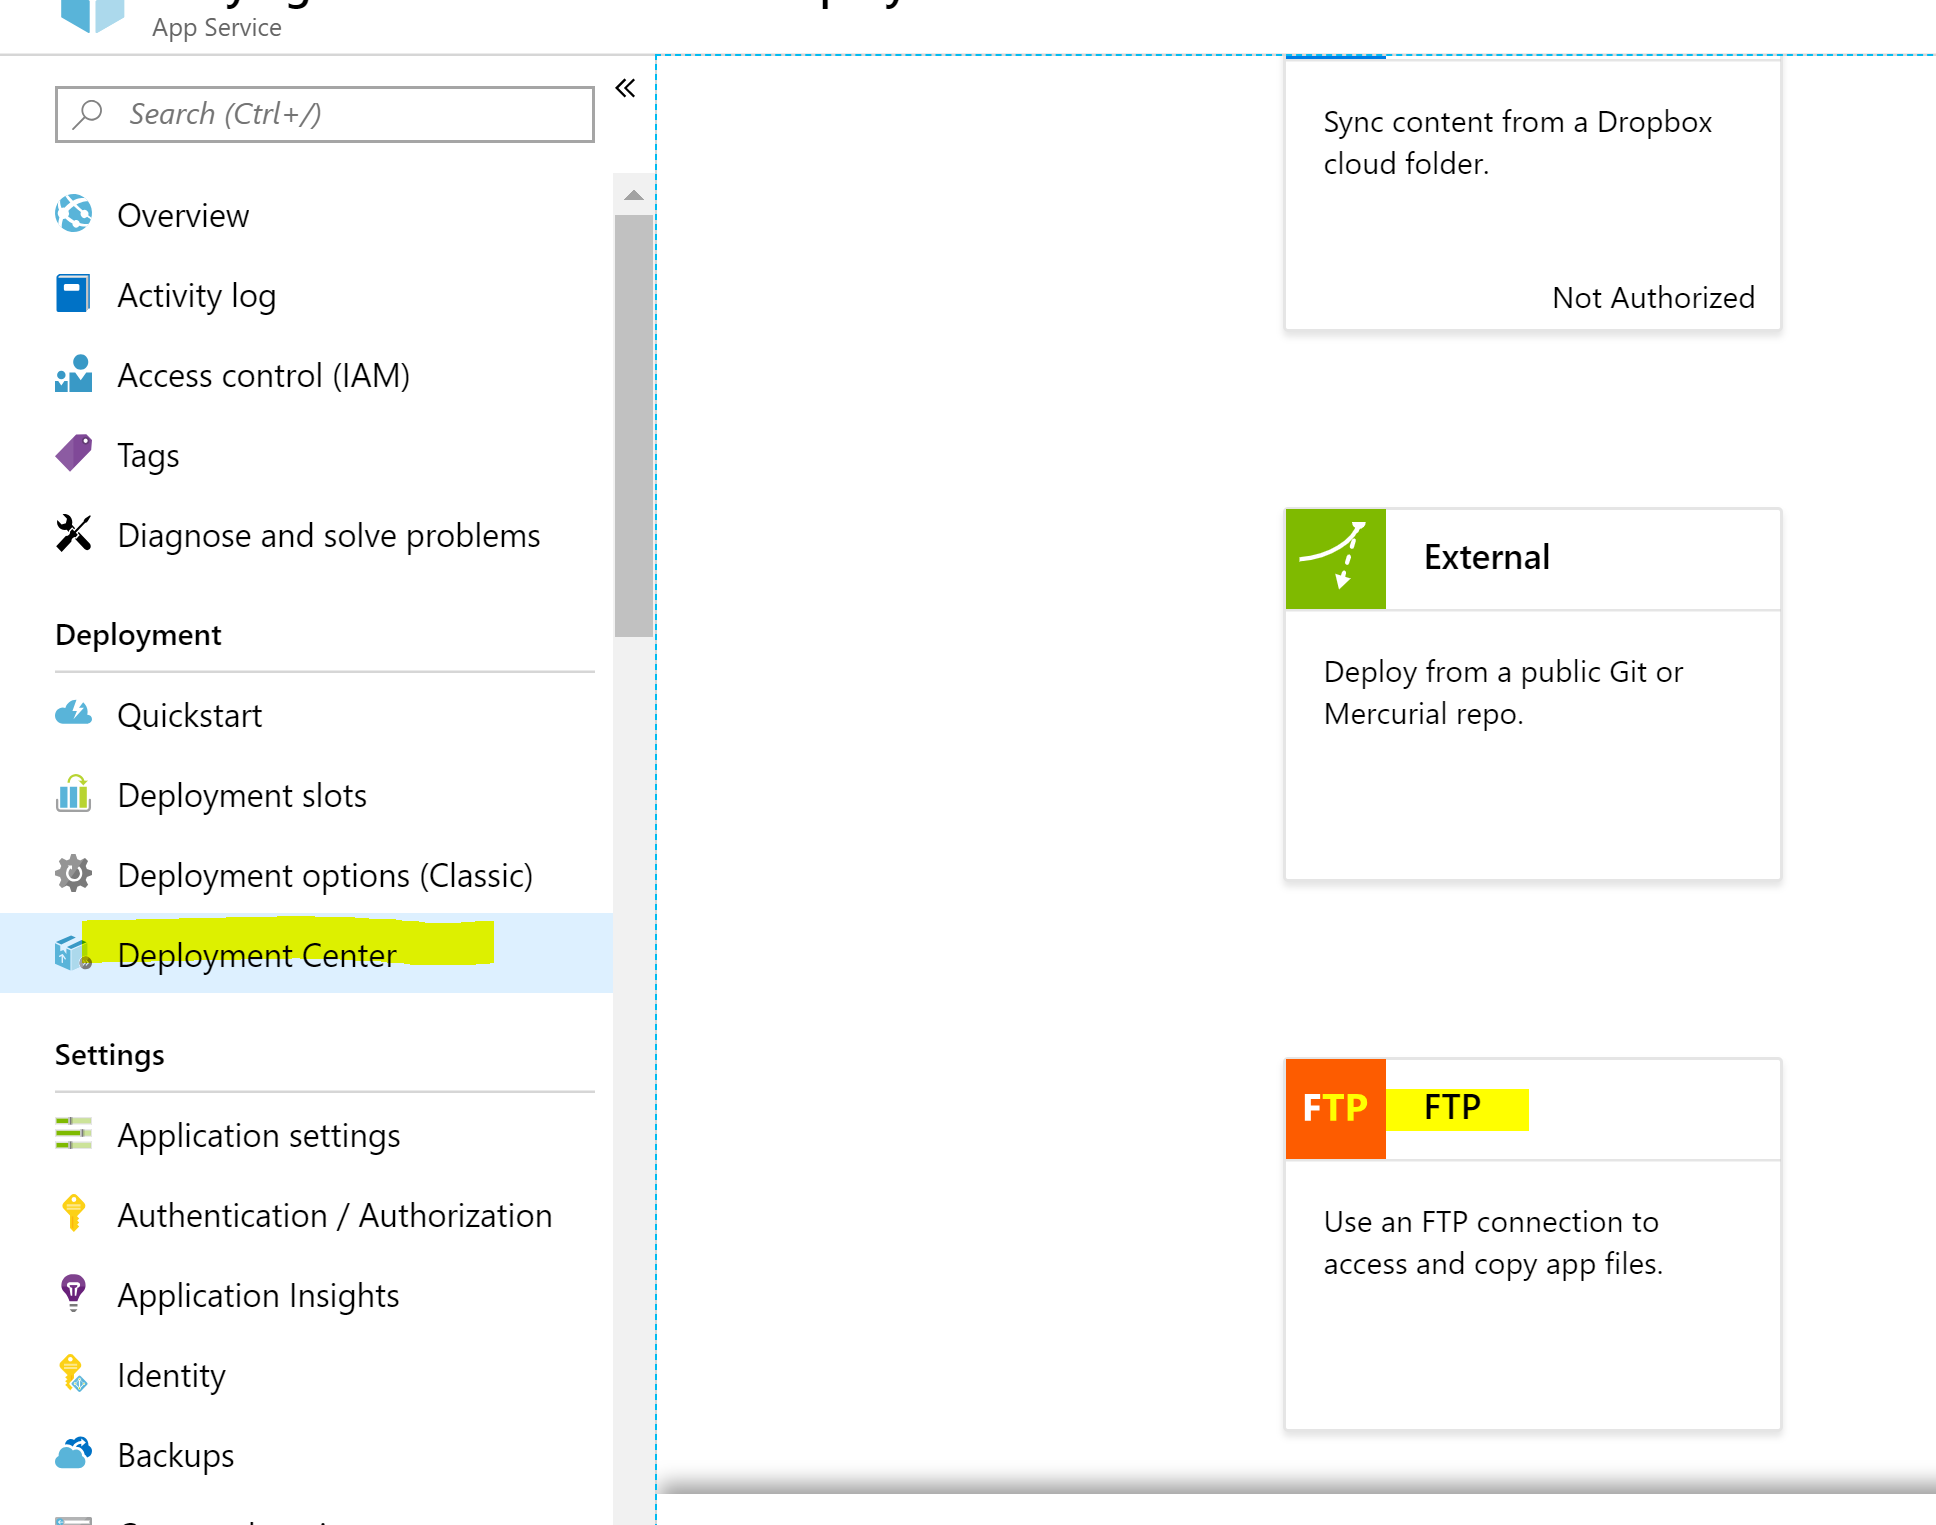Go to Application settings
Viewport: 1936px width, 1525px height.
pos(259,1135)
